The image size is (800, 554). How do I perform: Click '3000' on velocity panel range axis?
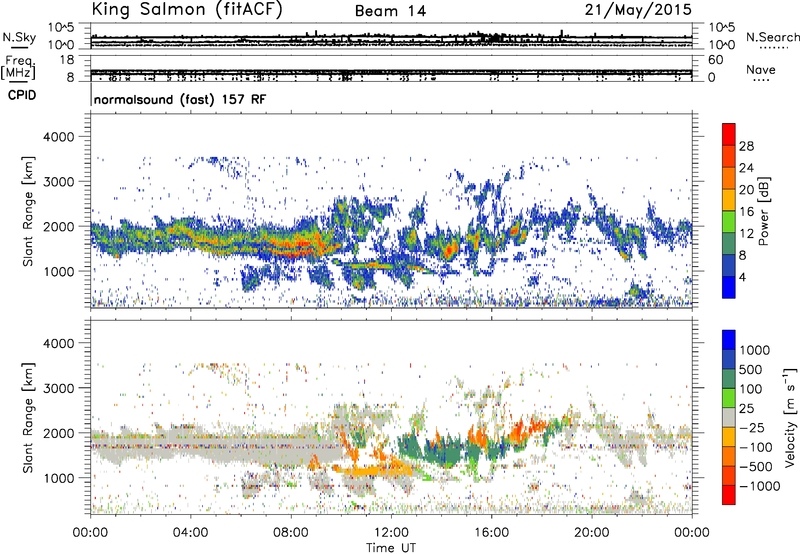tap(59, 388)
